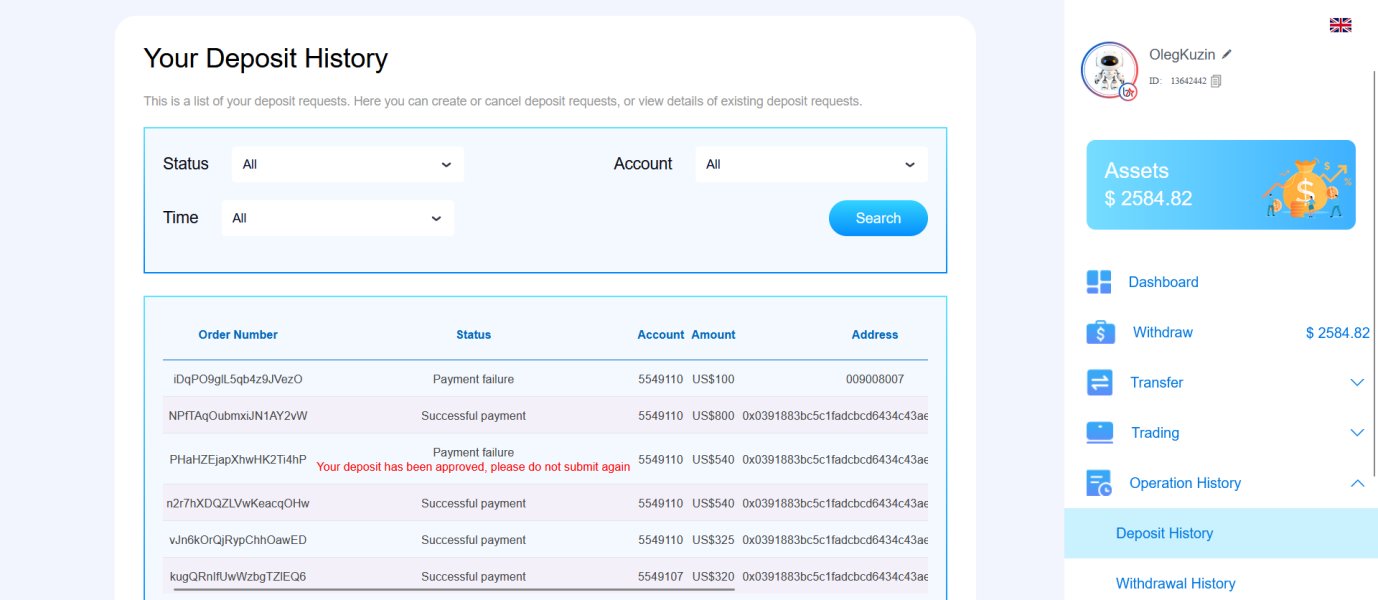Click the Trading laptop icon
The height and width of the screenshot is (600, 1378).
point(1099,433)
